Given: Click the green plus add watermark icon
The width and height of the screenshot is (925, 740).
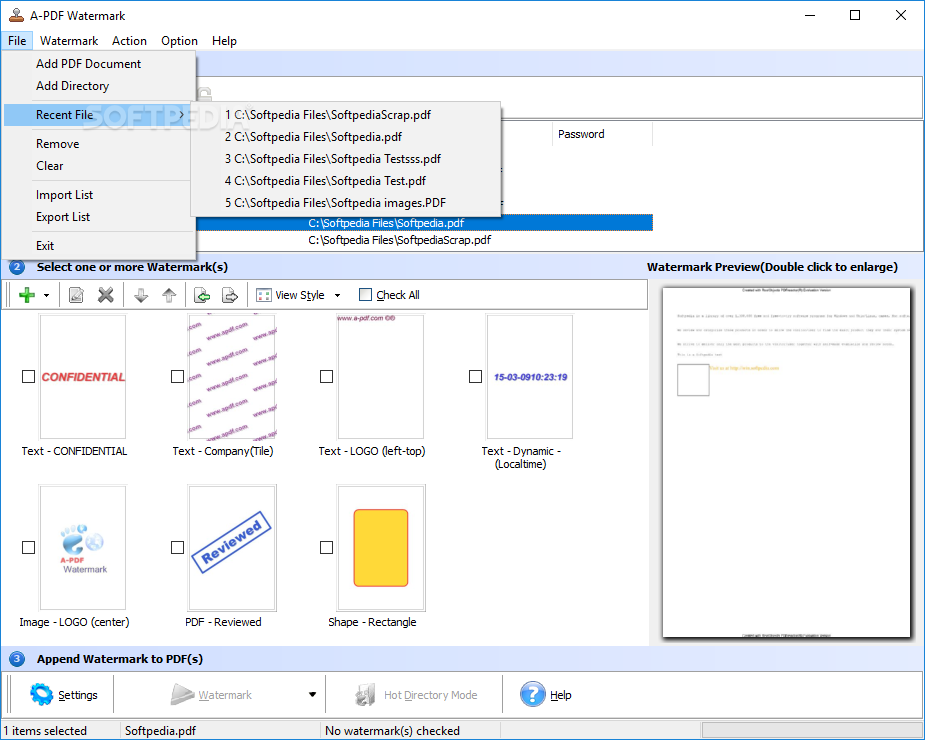Looking at the screenshot, I should 27,294.
